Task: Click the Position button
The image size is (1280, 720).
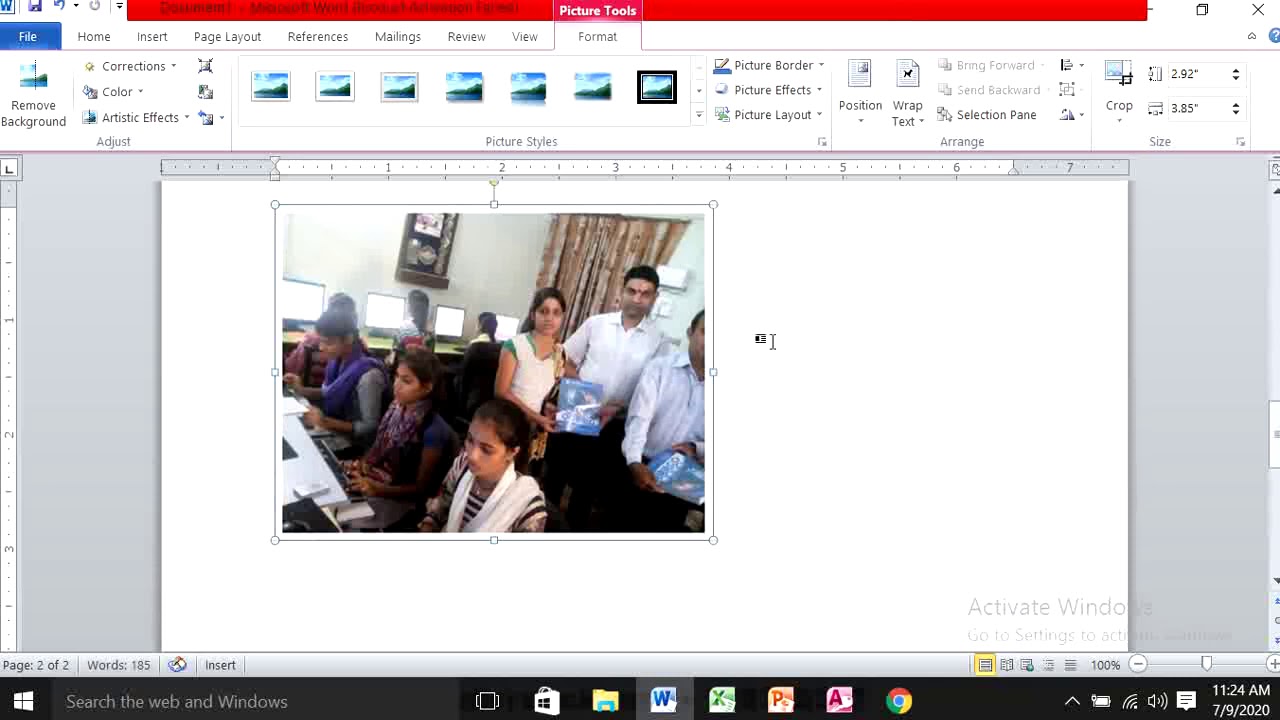Action: click(x=860, y=93)
